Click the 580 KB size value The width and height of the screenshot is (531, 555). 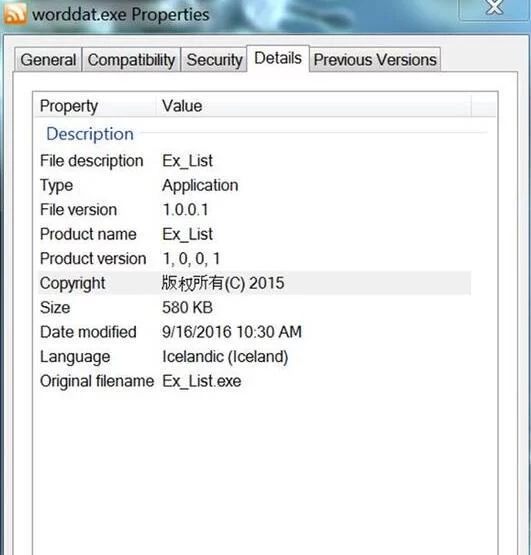[187, 307]
